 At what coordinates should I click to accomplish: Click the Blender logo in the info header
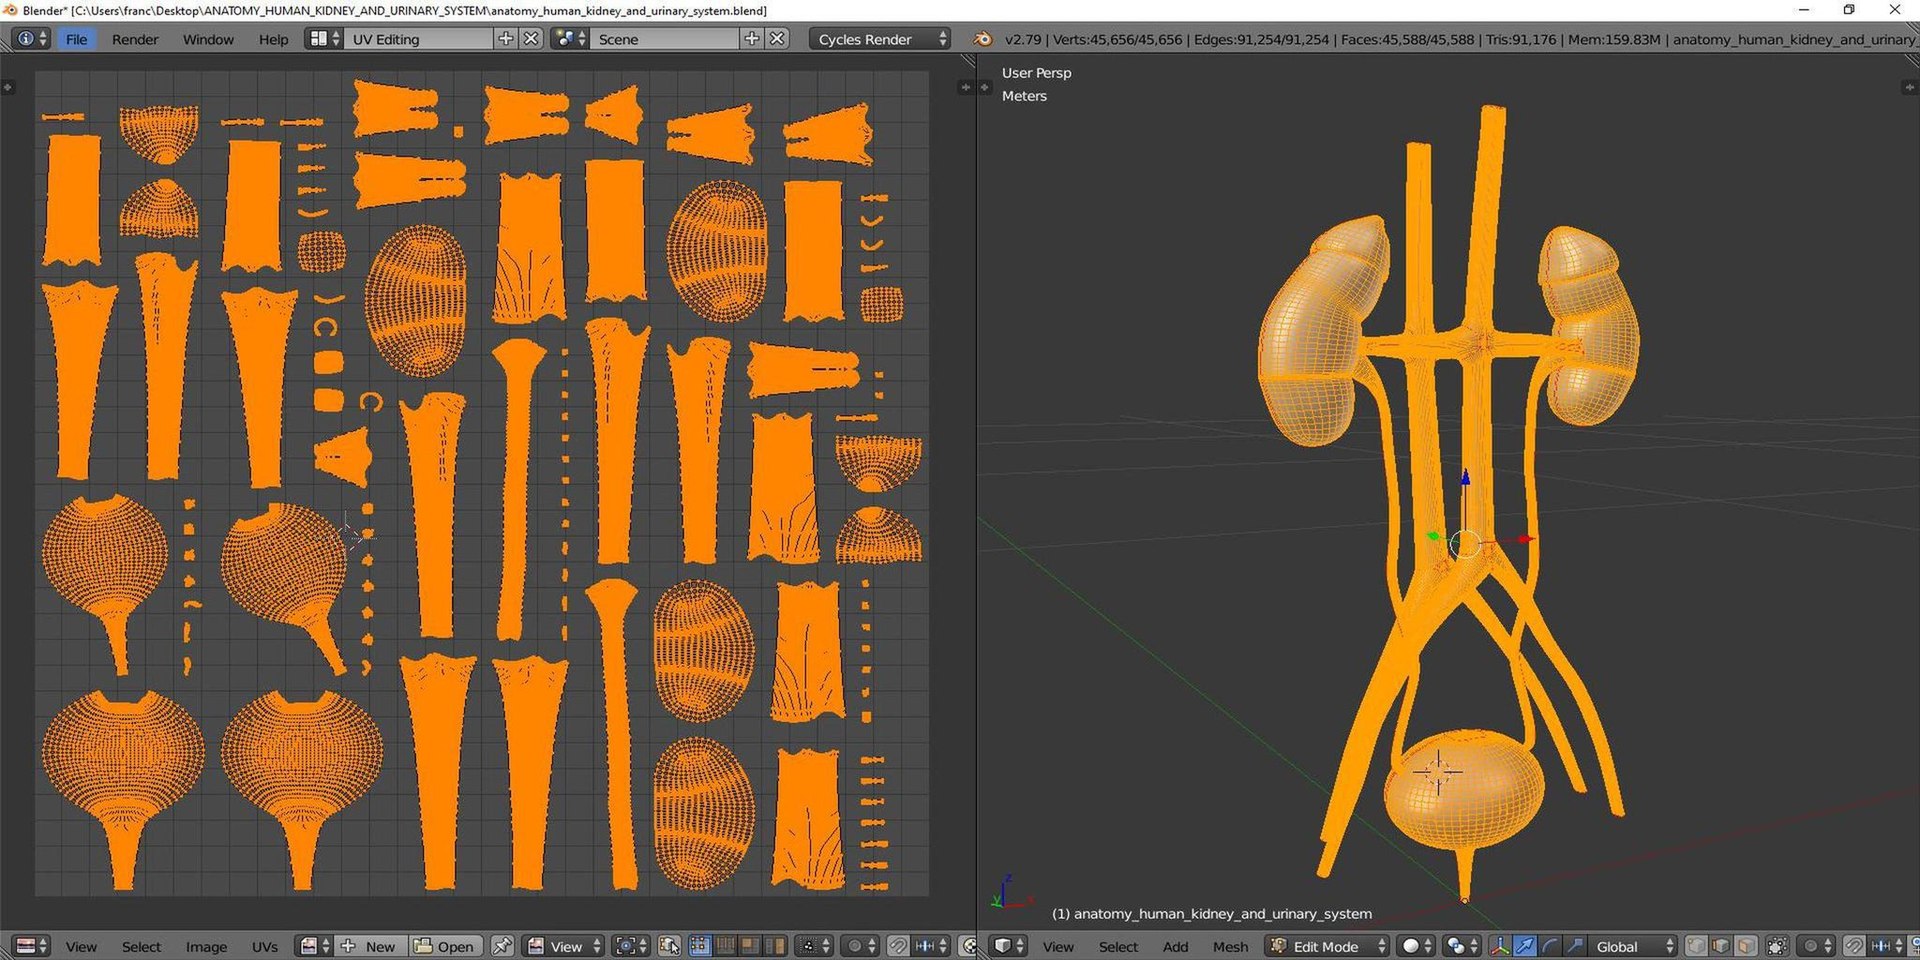tap(983, 39)
